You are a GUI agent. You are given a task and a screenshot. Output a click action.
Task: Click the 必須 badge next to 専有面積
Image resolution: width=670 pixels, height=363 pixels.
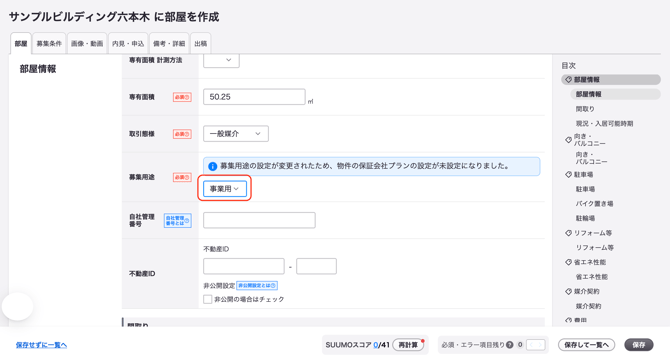(x=182, y=97)
